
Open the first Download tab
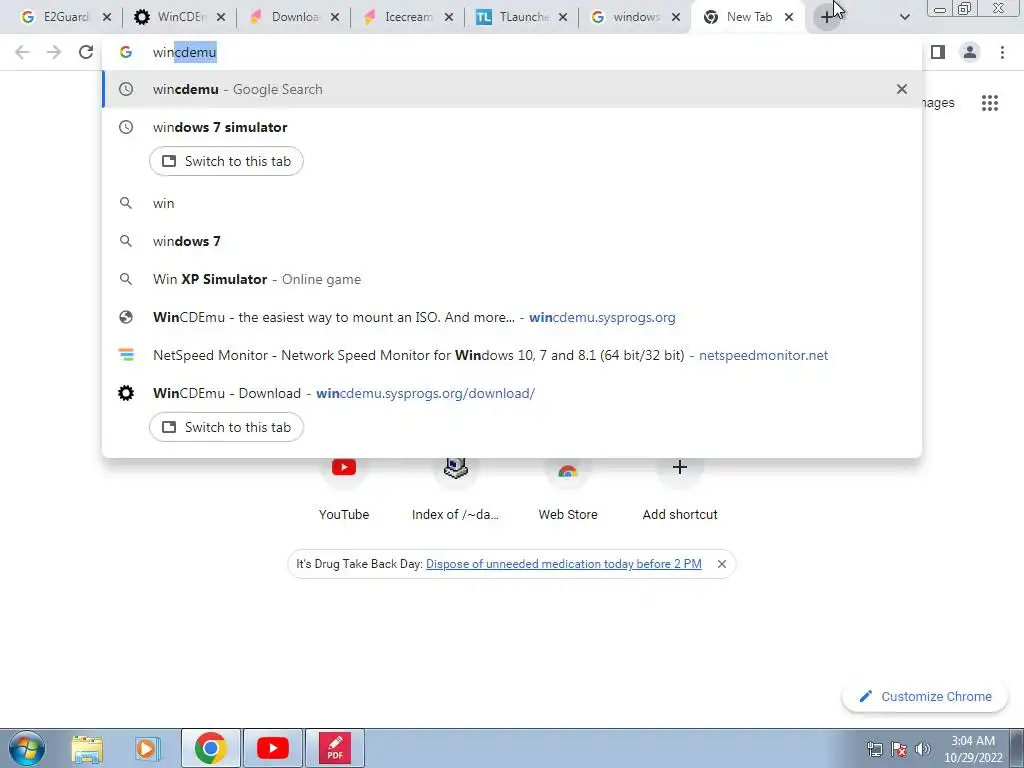286,17
